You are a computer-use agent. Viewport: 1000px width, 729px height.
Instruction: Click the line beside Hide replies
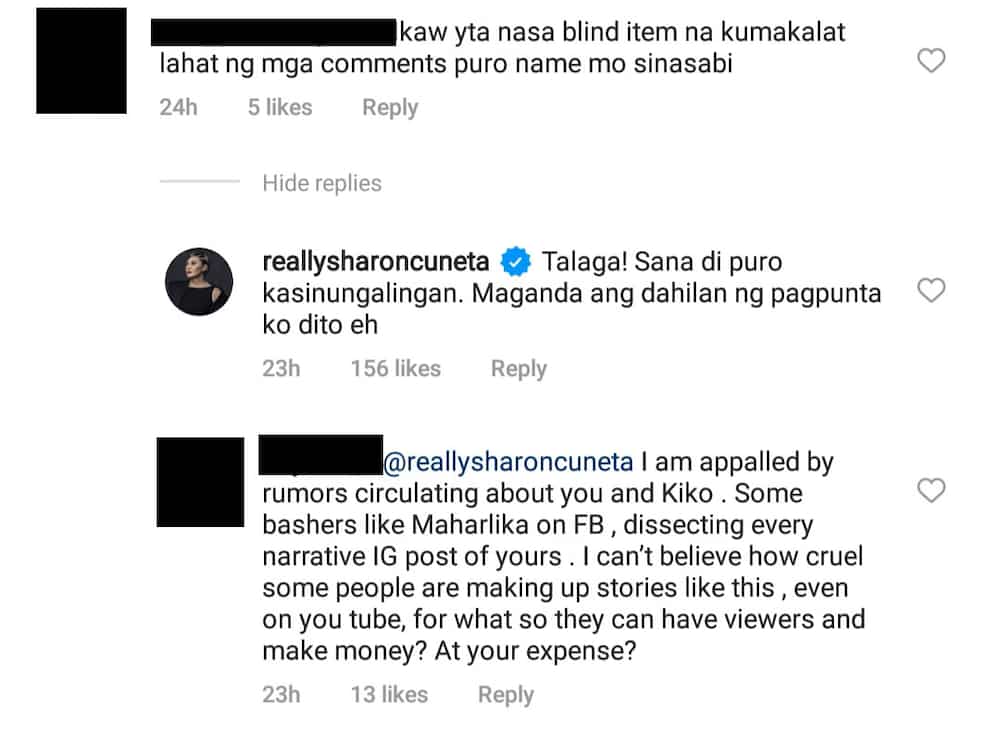click(x=200, y=182)
